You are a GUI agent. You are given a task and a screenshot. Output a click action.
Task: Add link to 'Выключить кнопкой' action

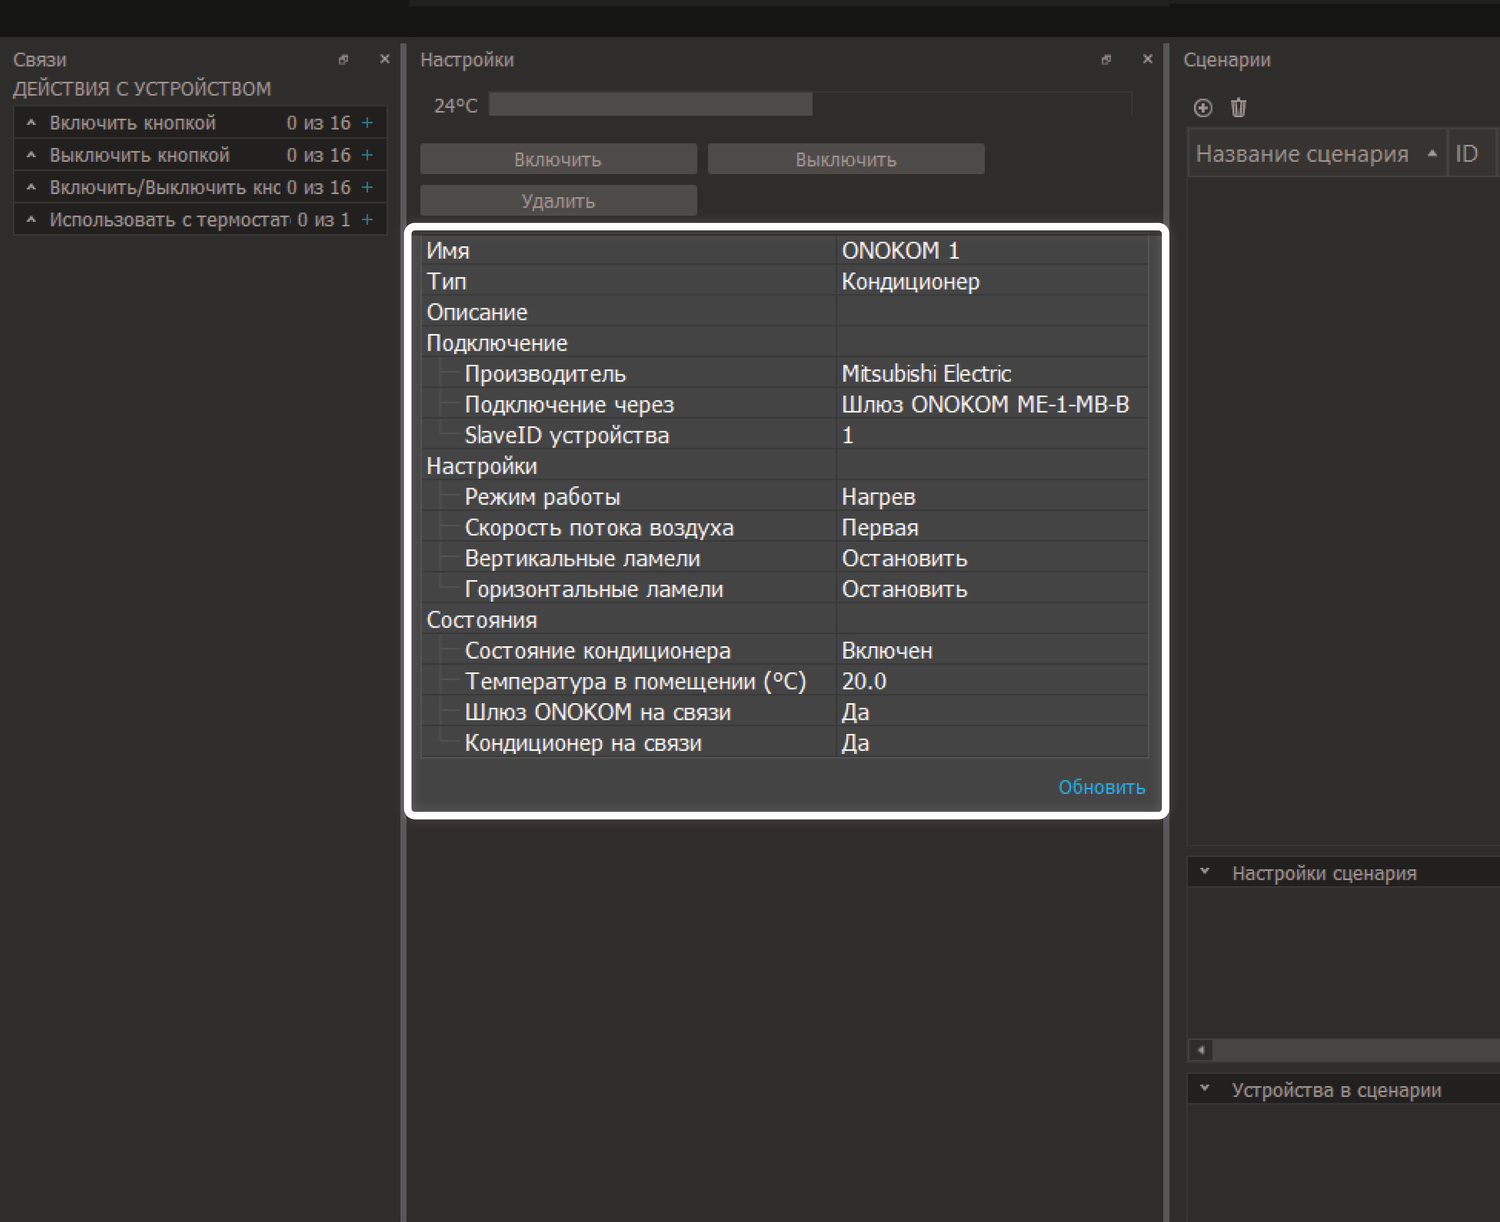pyautogui.click(x=367, y=155)
